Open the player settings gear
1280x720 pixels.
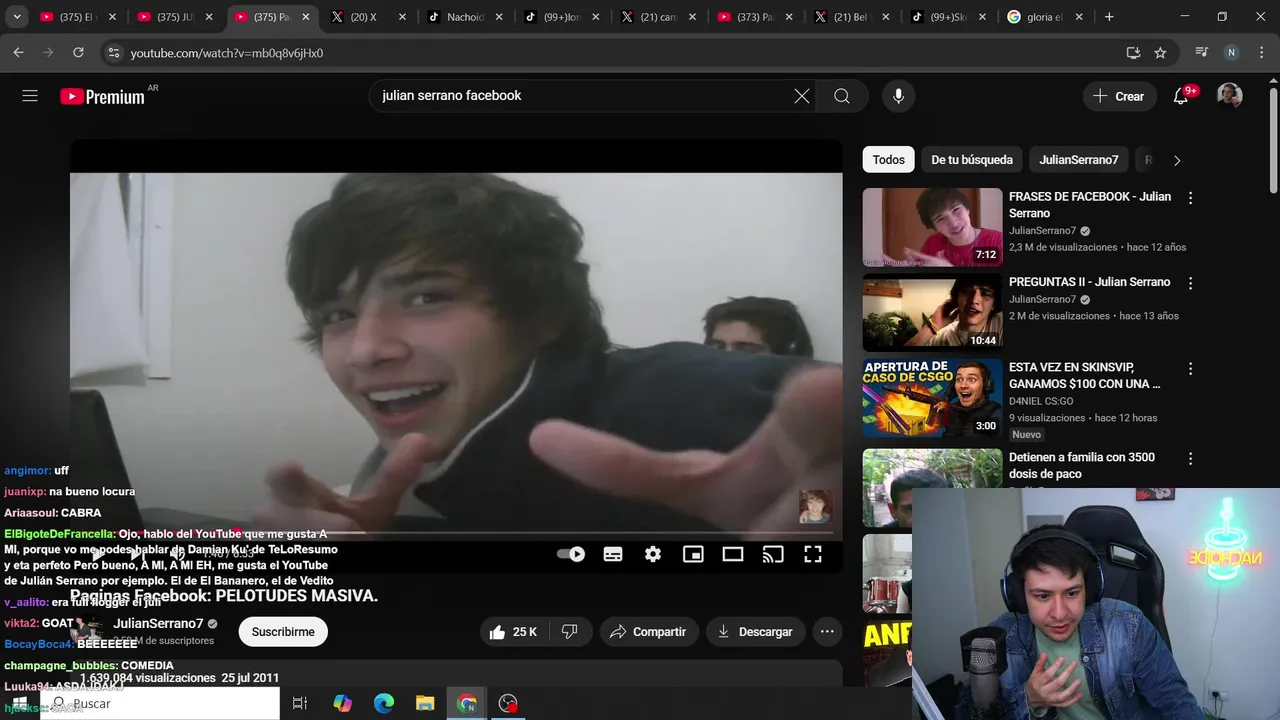653,554
